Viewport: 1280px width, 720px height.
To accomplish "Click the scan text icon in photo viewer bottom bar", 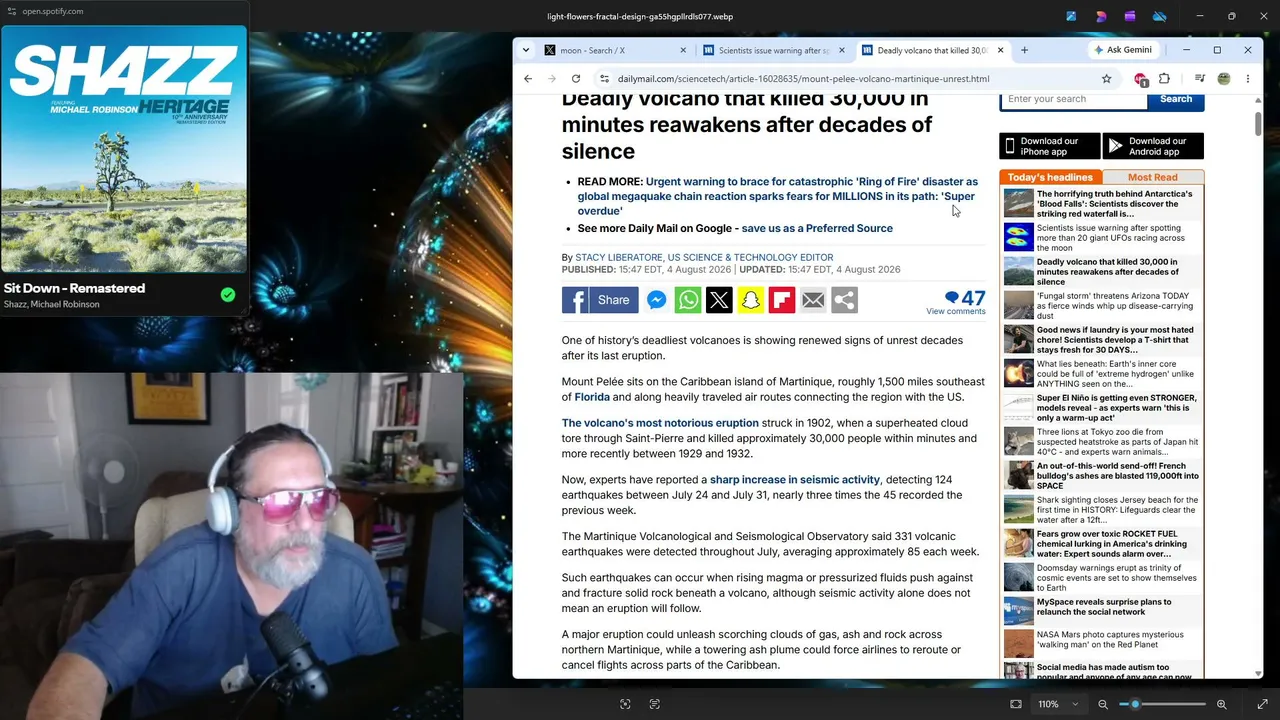I will pyautogui.click(x=655, y=704).
